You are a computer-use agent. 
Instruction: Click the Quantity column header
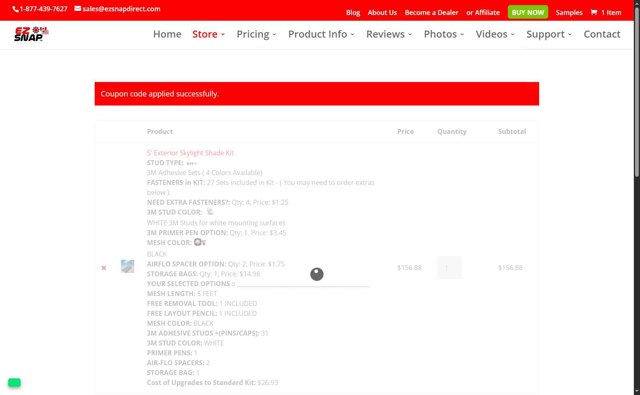[452, 131]
